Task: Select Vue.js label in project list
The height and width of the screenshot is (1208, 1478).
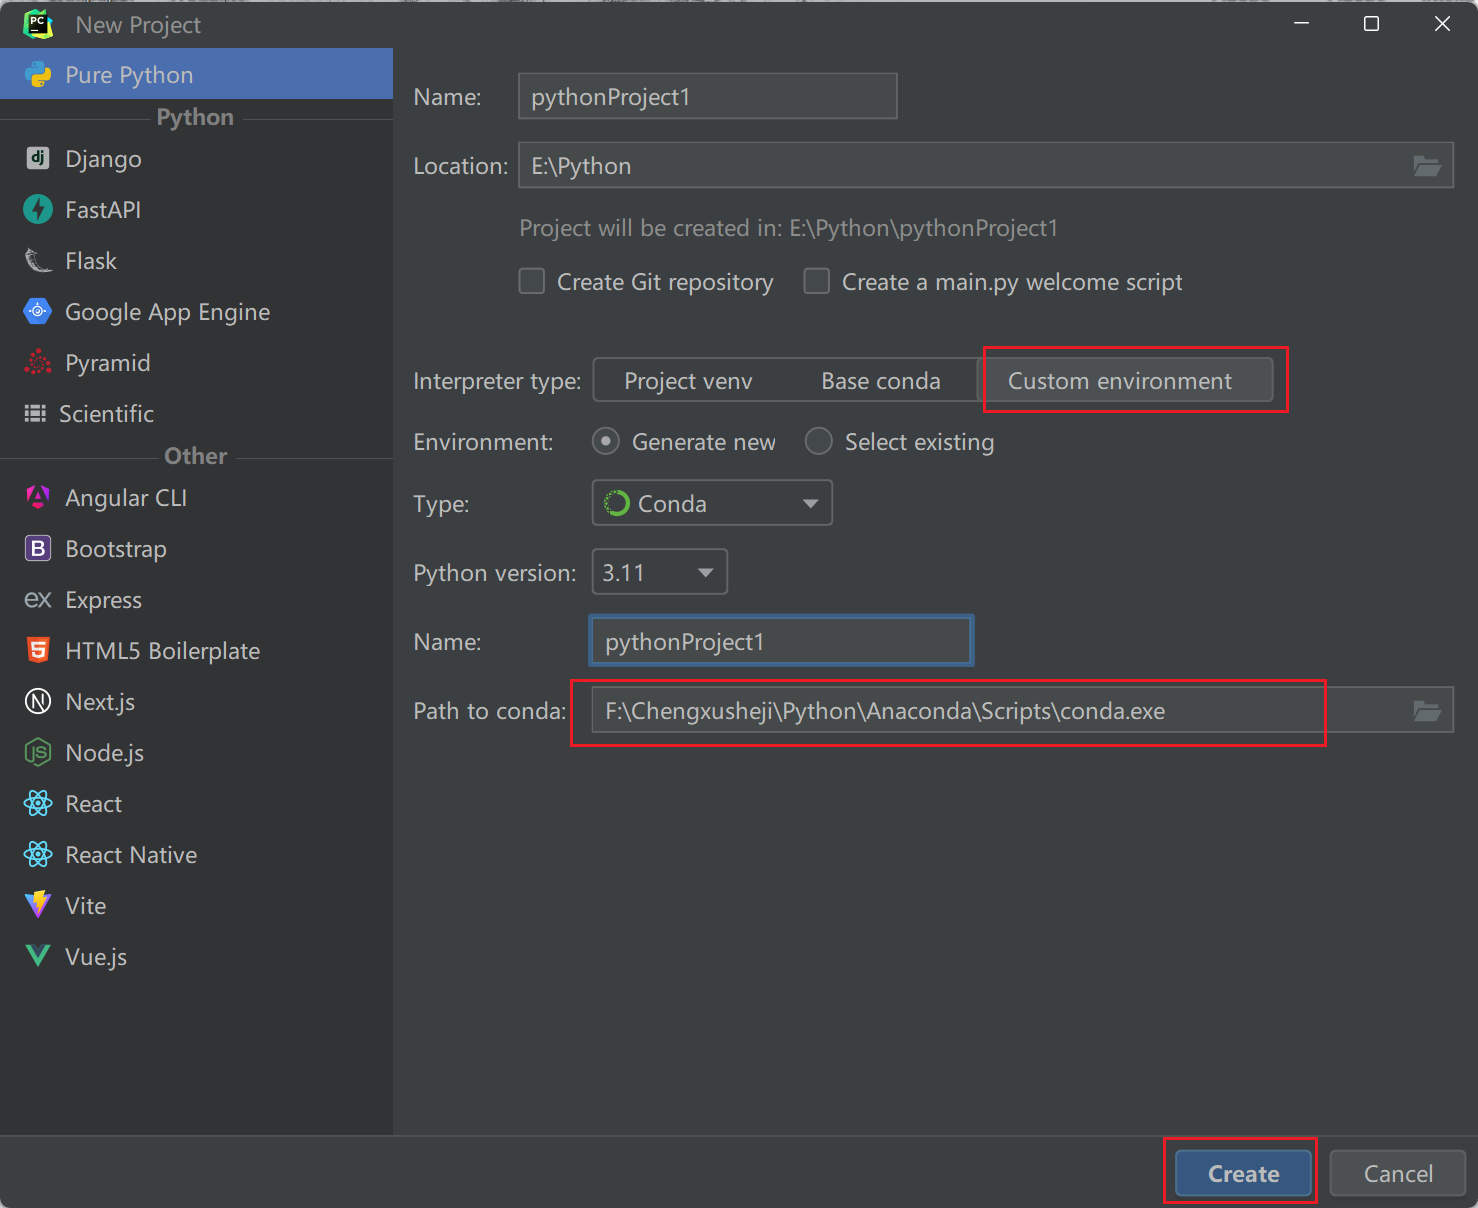Action: coord(96,957)
